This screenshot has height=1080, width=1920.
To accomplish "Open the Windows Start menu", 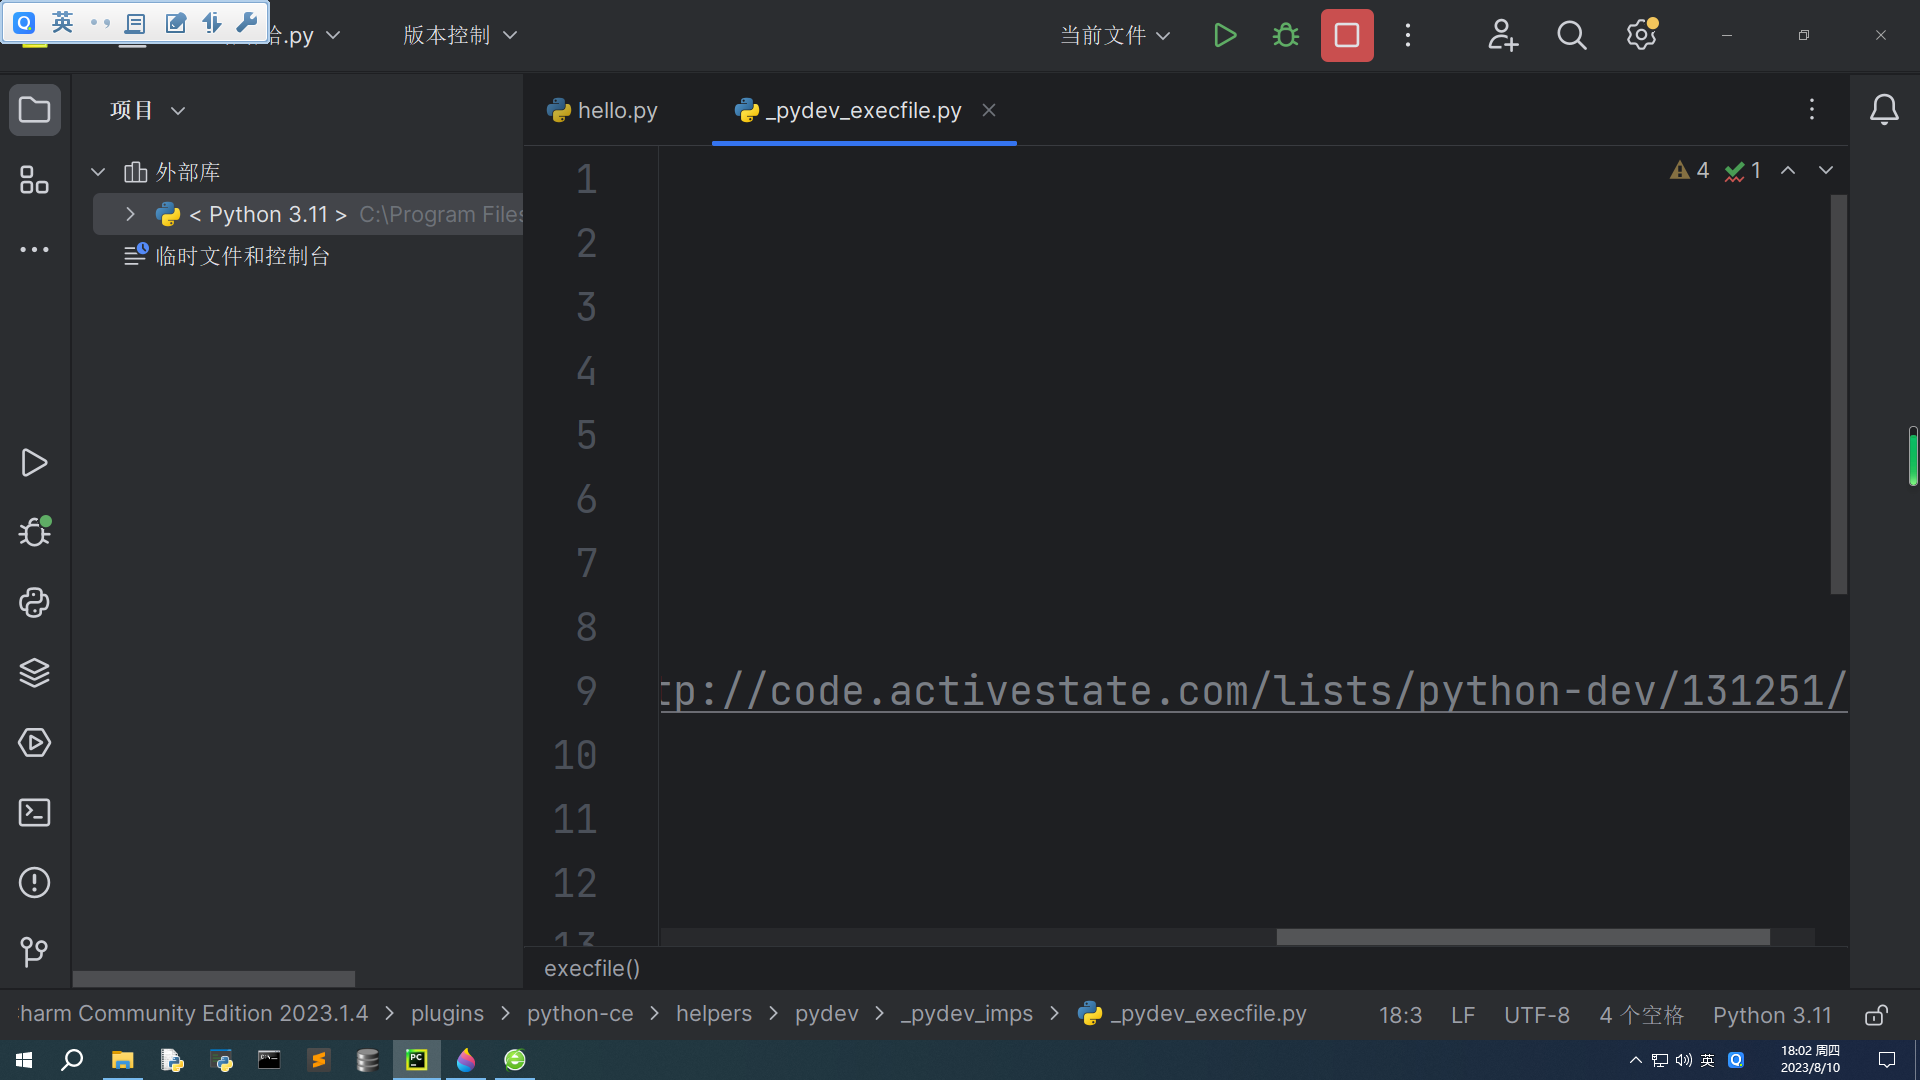I will pos(24,1060).
